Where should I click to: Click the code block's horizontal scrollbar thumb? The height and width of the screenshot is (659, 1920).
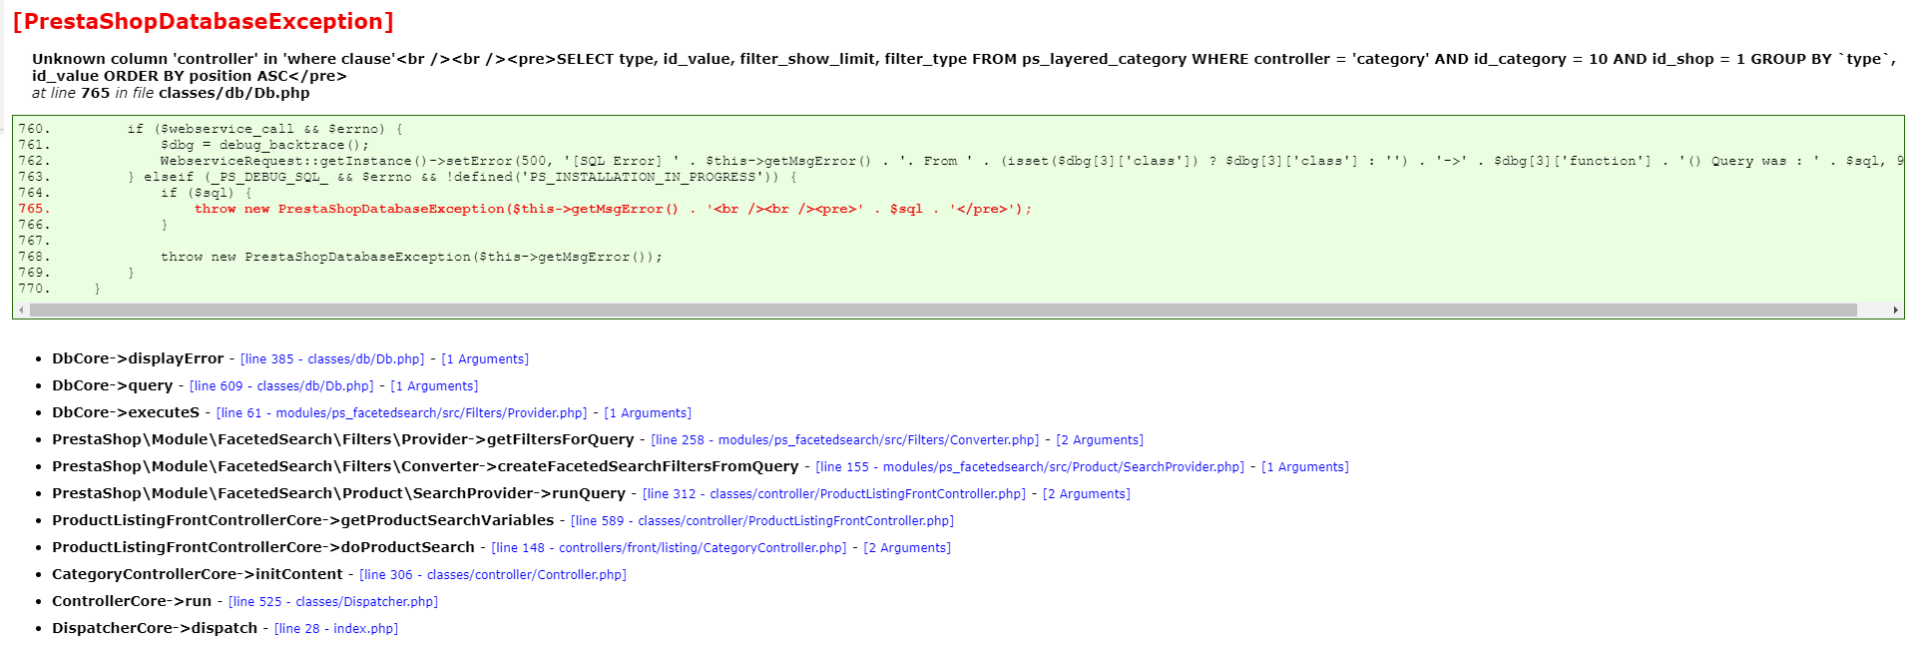pyautogui.click(x=943, y=310)
